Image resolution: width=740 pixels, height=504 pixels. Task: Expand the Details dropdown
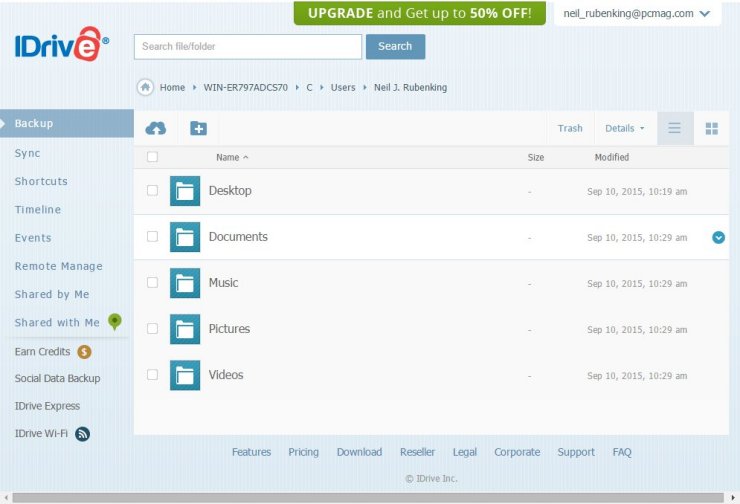pos(624,128)
